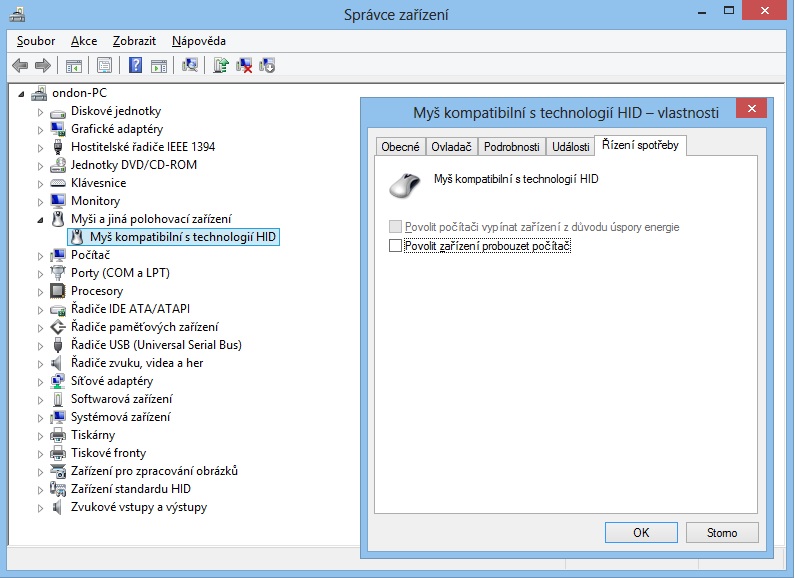Expand the Tiskové fronty node
The image size is (795, 578).
point(40,454)
